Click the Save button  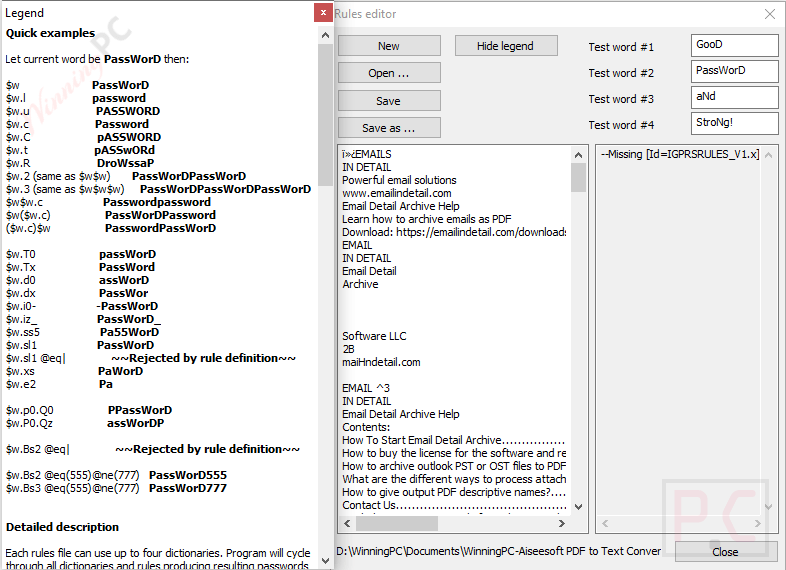[389, 100]
